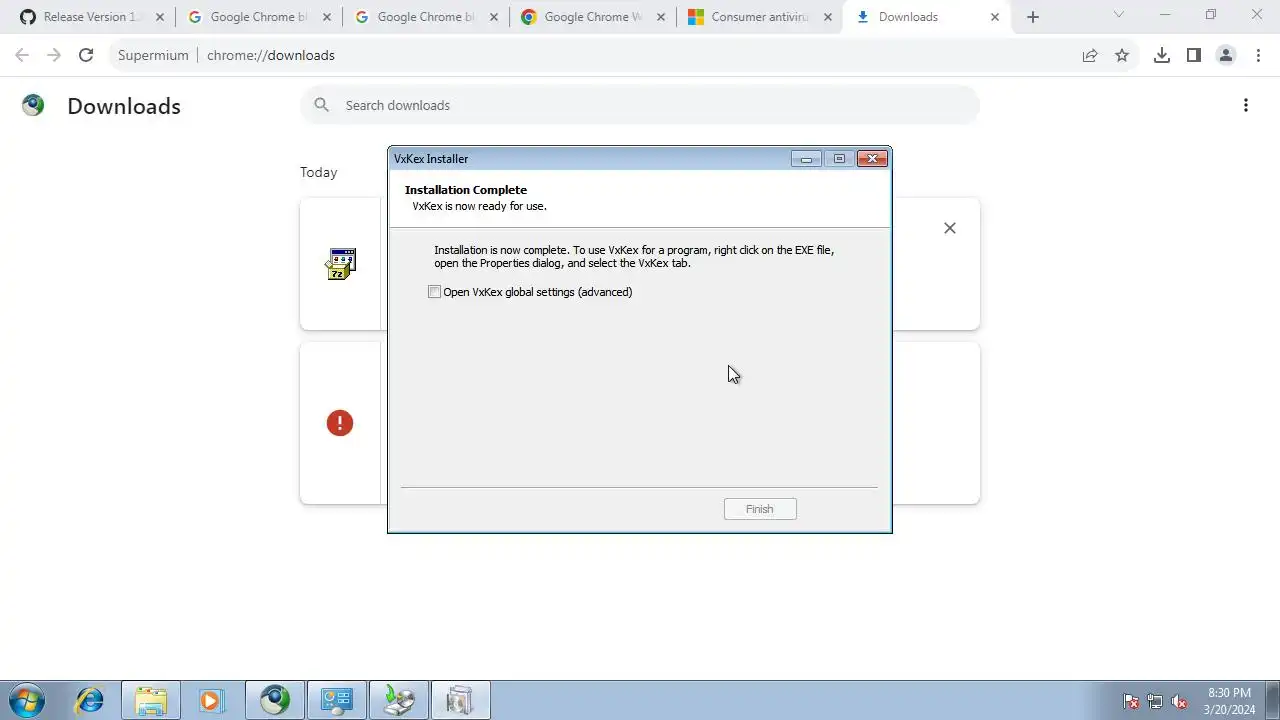This screenshot has height=720, width=1280.
Task: Open the tab search dropdown arrow
Action: point(1119,15)
